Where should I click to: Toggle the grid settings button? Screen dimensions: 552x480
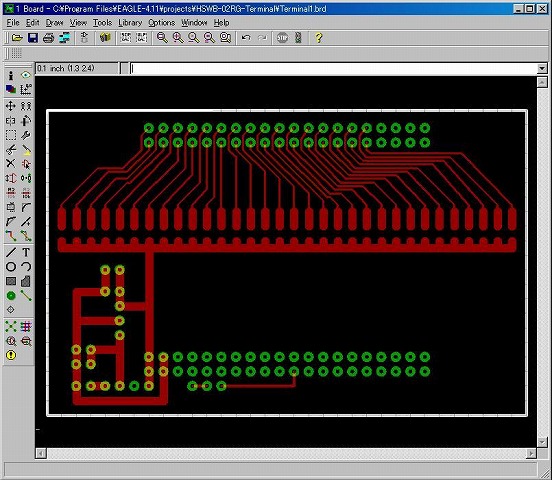point(16,54)
